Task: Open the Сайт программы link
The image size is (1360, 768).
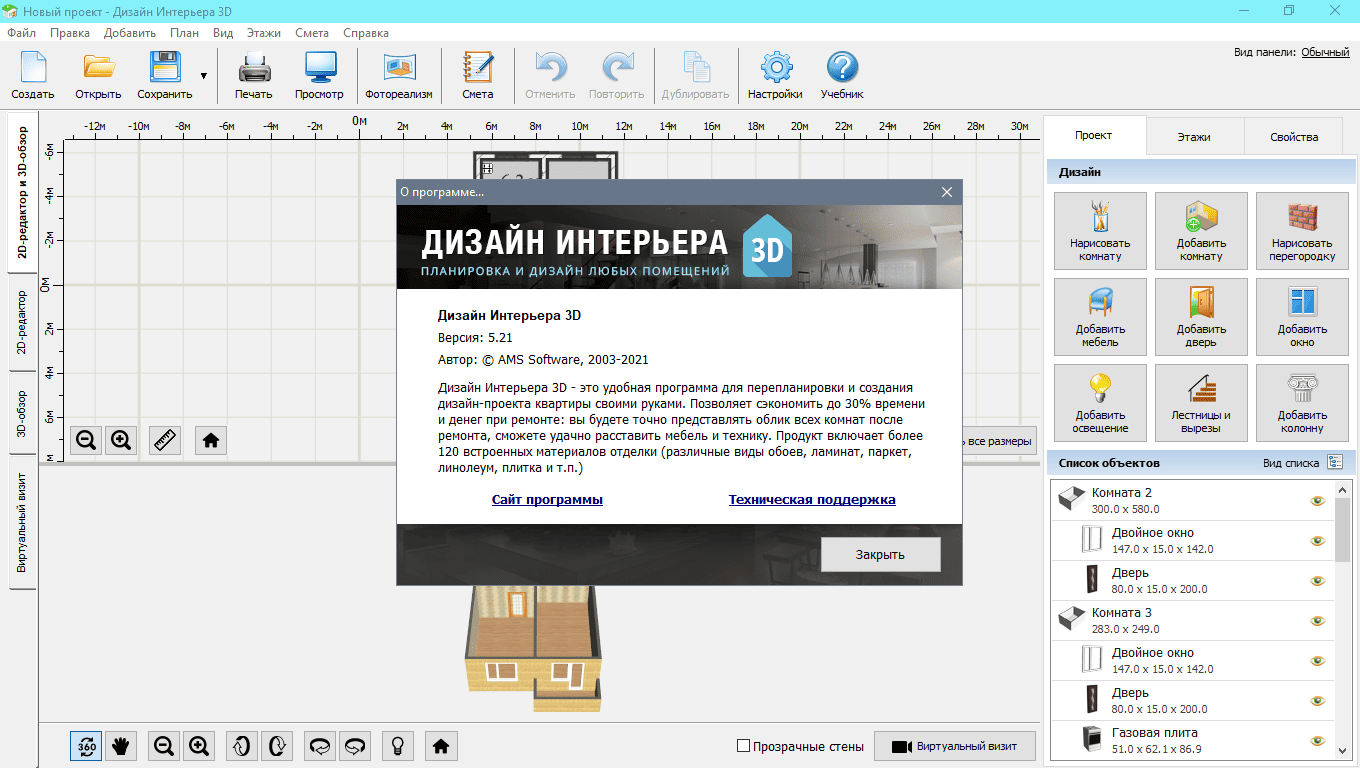Action: click(547, 499)
